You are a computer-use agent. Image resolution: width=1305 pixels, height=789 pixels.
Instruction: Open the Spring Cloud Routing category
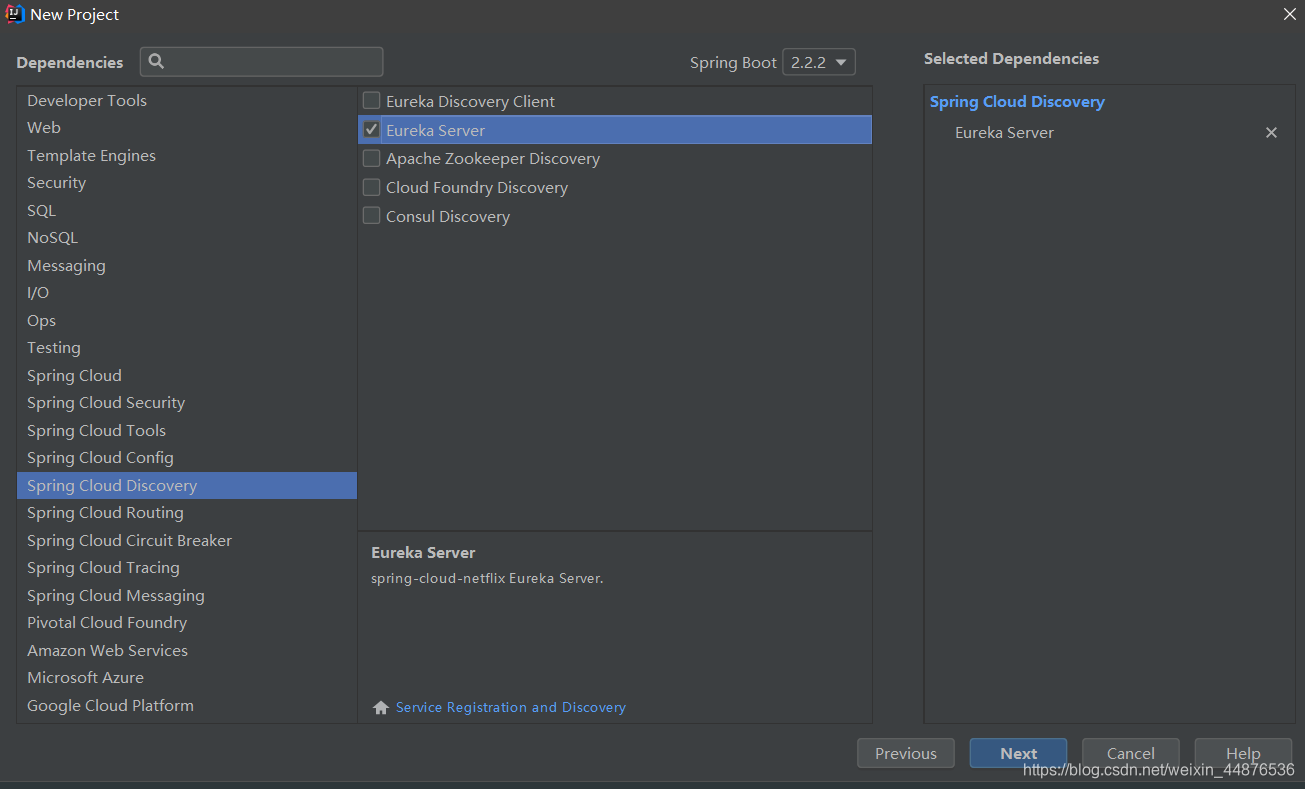187,513
